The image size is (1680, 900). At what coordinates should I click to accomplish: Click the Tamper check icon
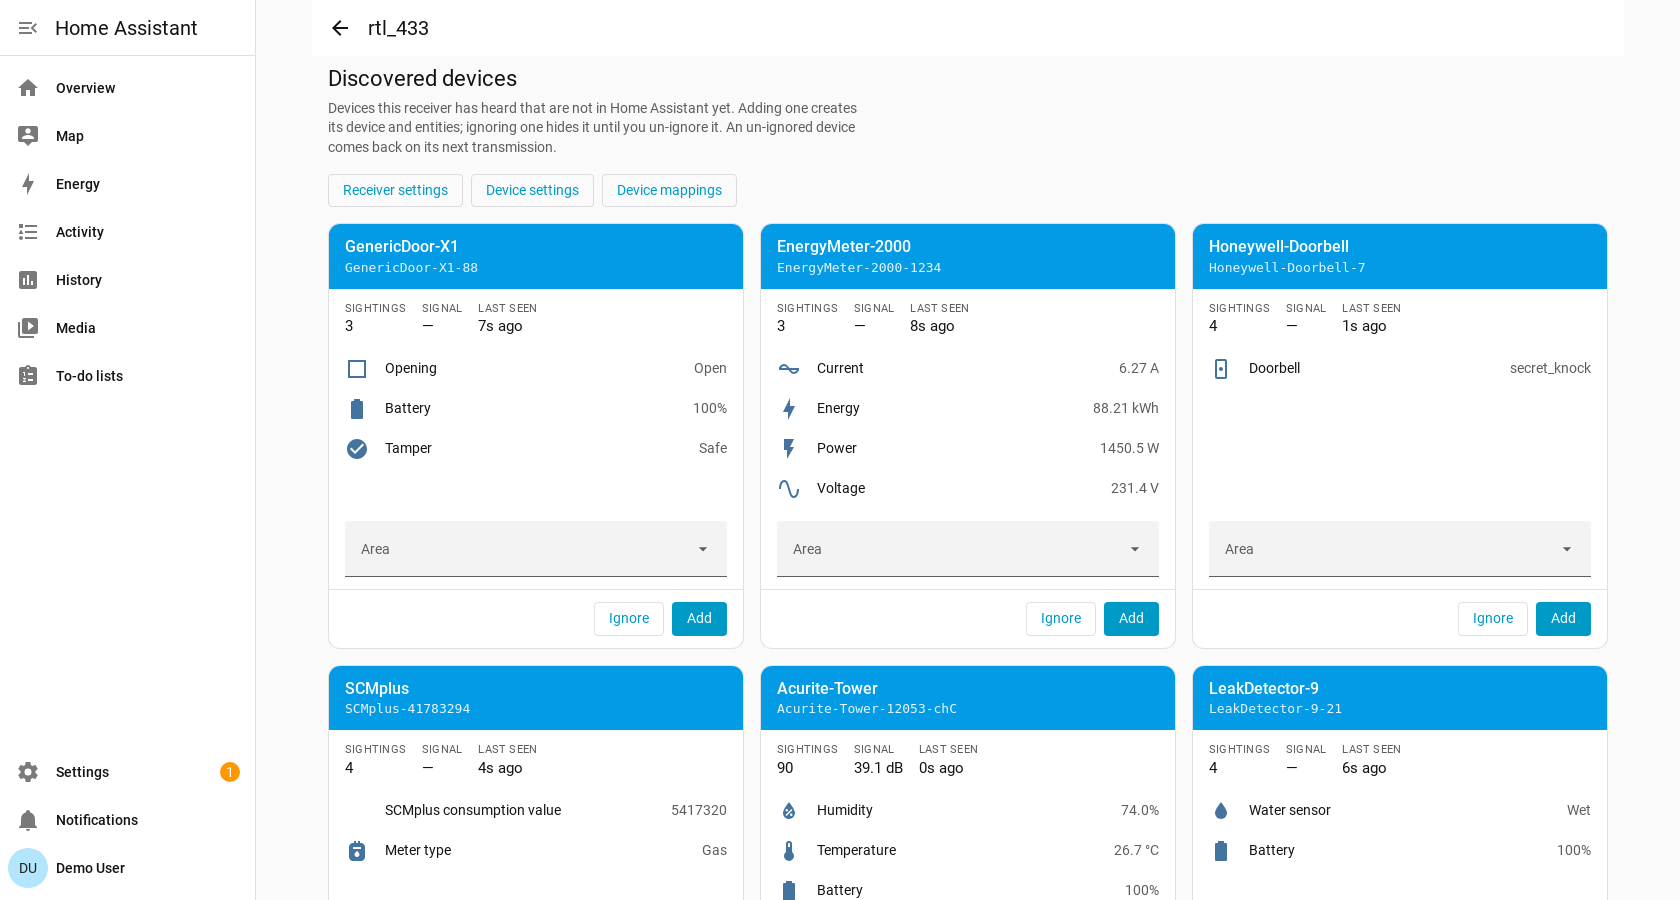click(357, 449)
